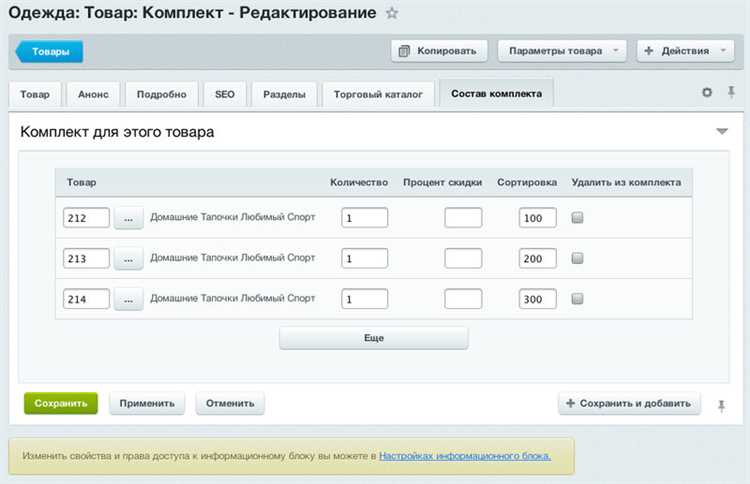Click the Сортировка column header

click(527, 182)
